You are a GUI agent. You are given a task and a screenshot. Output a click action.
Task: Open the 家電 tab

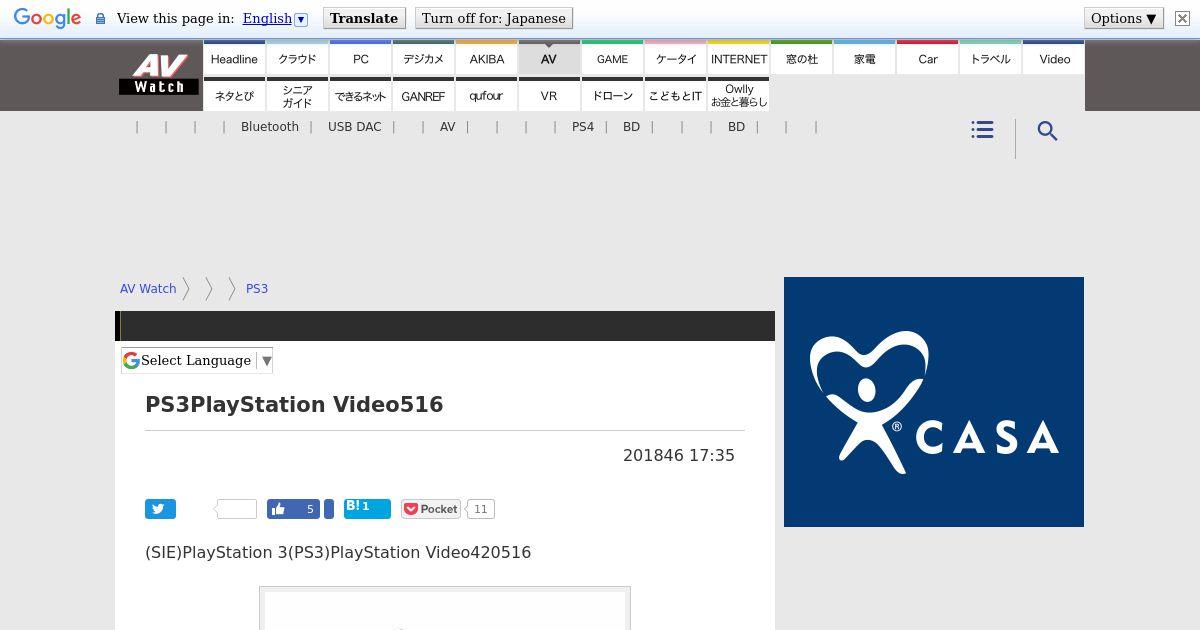click(865, 58)
